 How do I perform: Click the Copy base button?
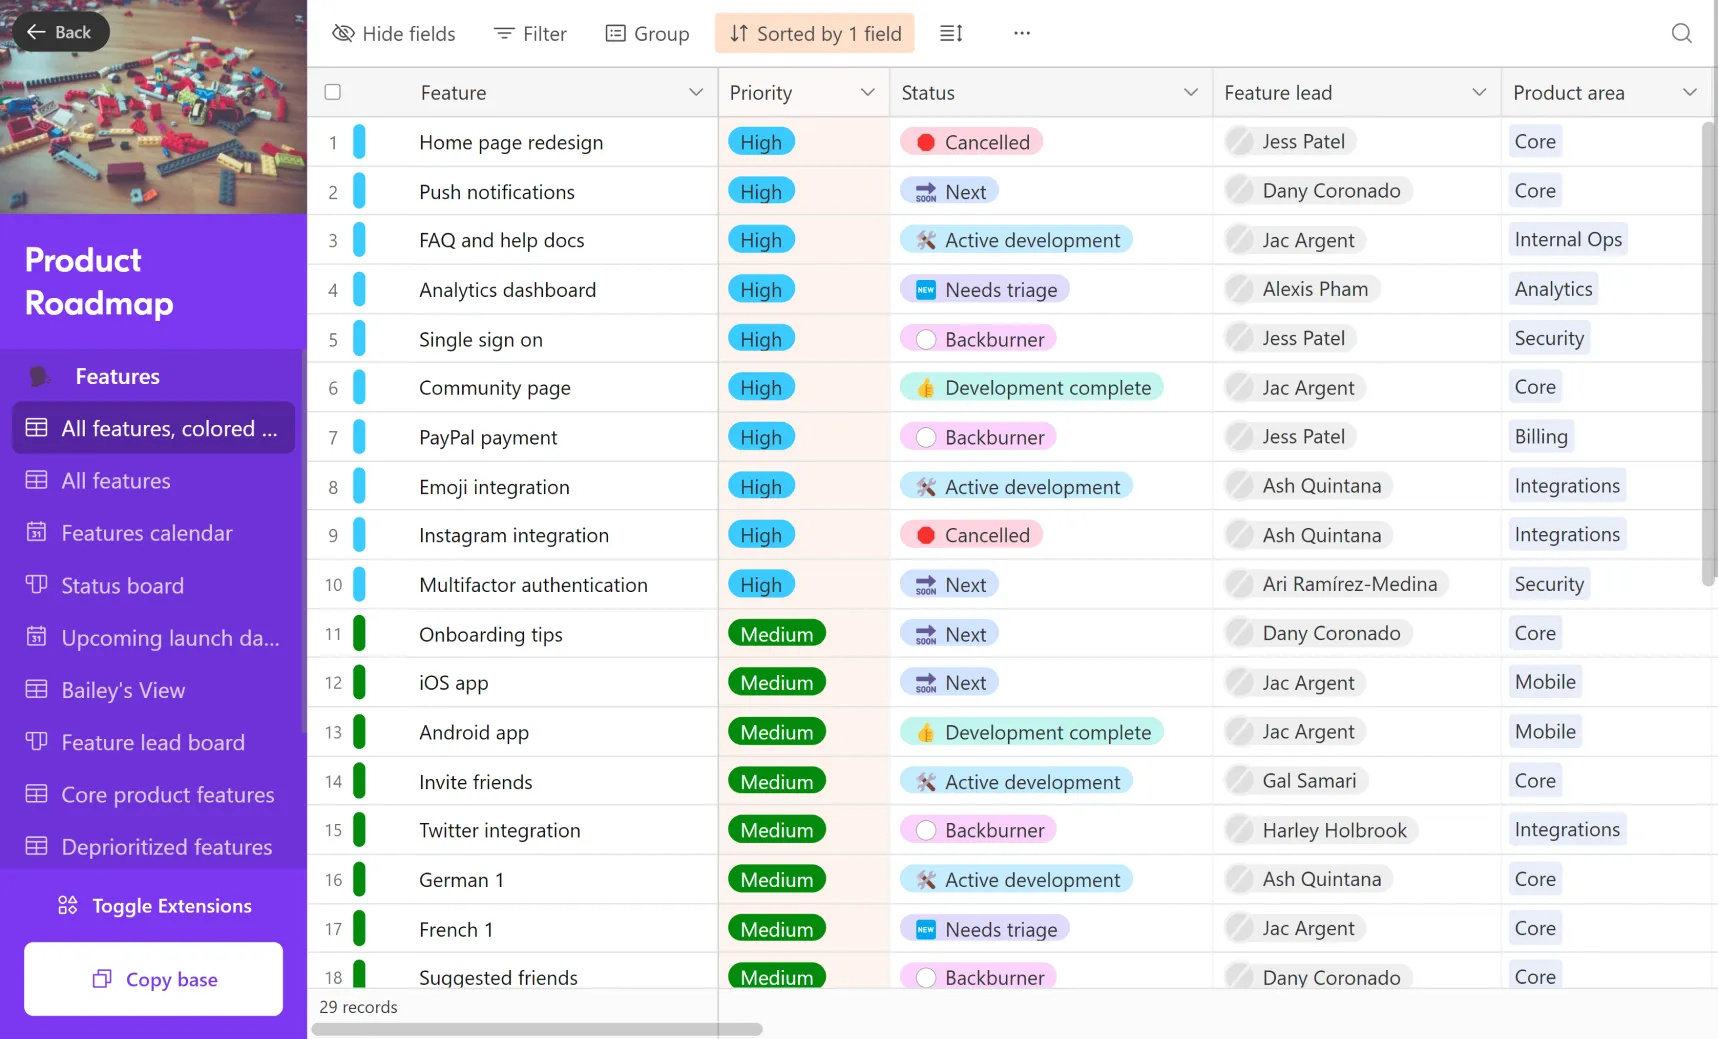(x=153, y=979)
